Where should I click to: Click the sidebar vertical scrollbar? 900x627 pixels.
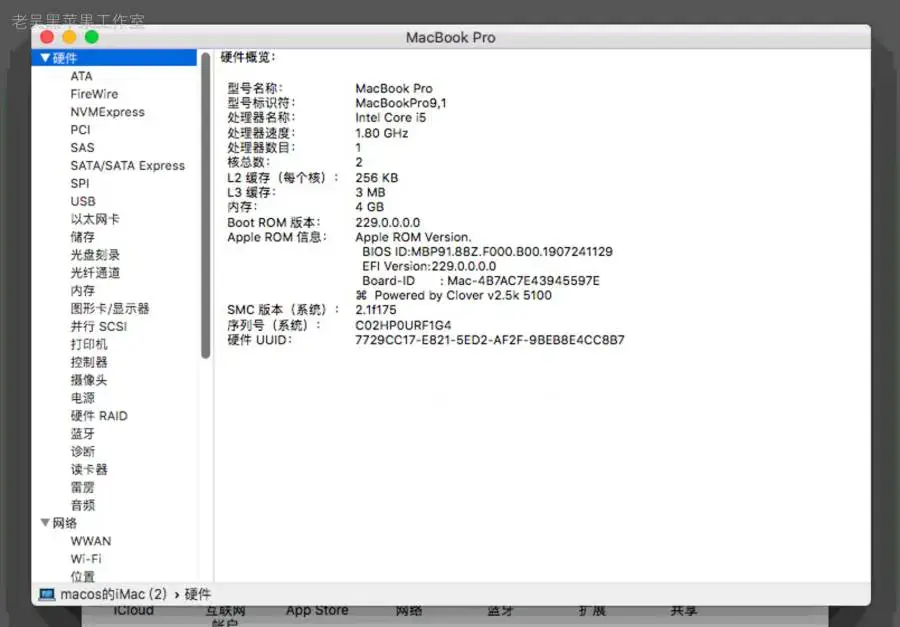tap(205, 206)
